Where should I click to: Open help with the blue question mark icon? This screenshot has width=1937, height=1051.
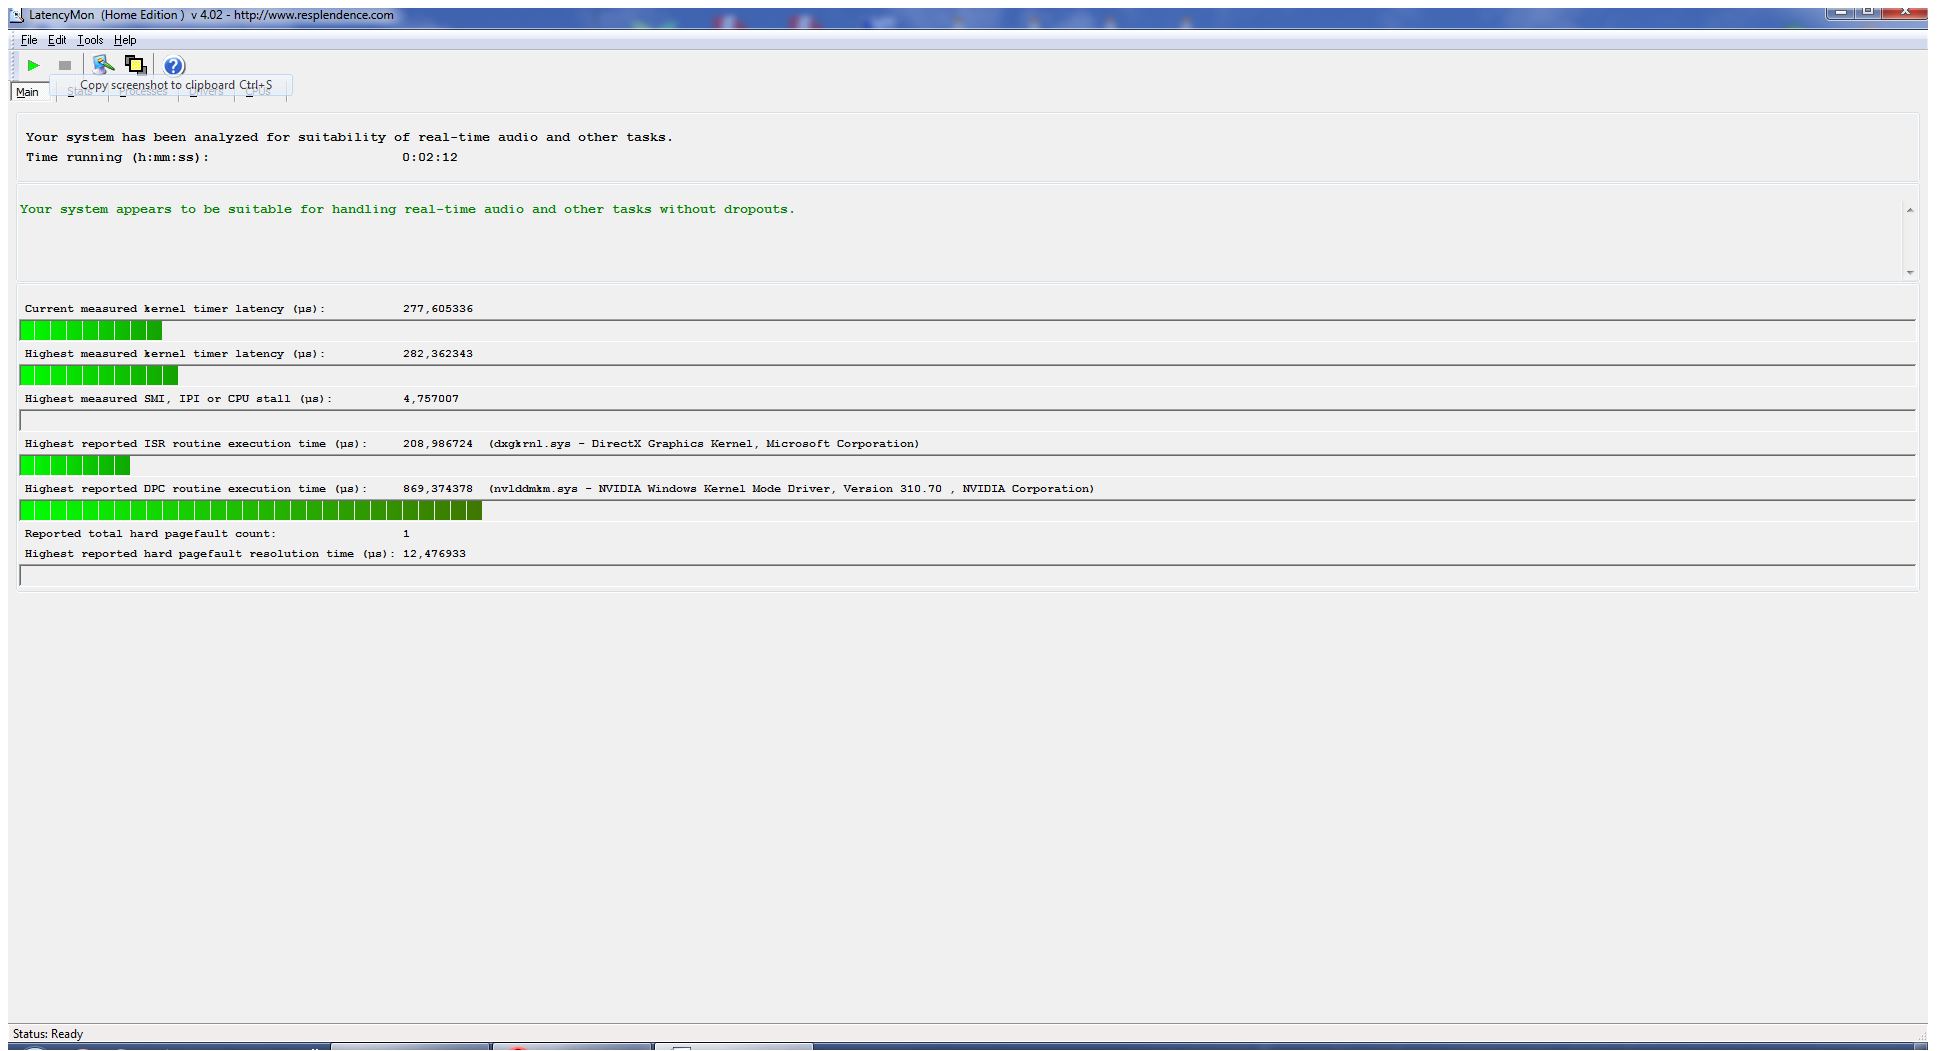(174, 66)
